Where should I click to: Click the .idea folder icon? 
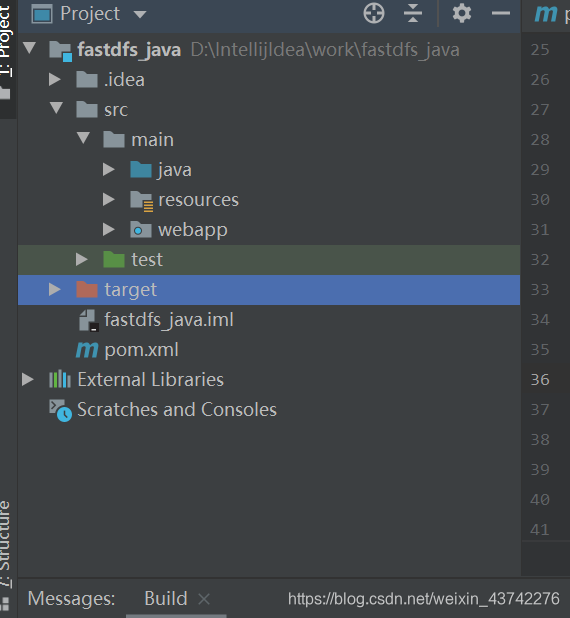click(87, 79)
